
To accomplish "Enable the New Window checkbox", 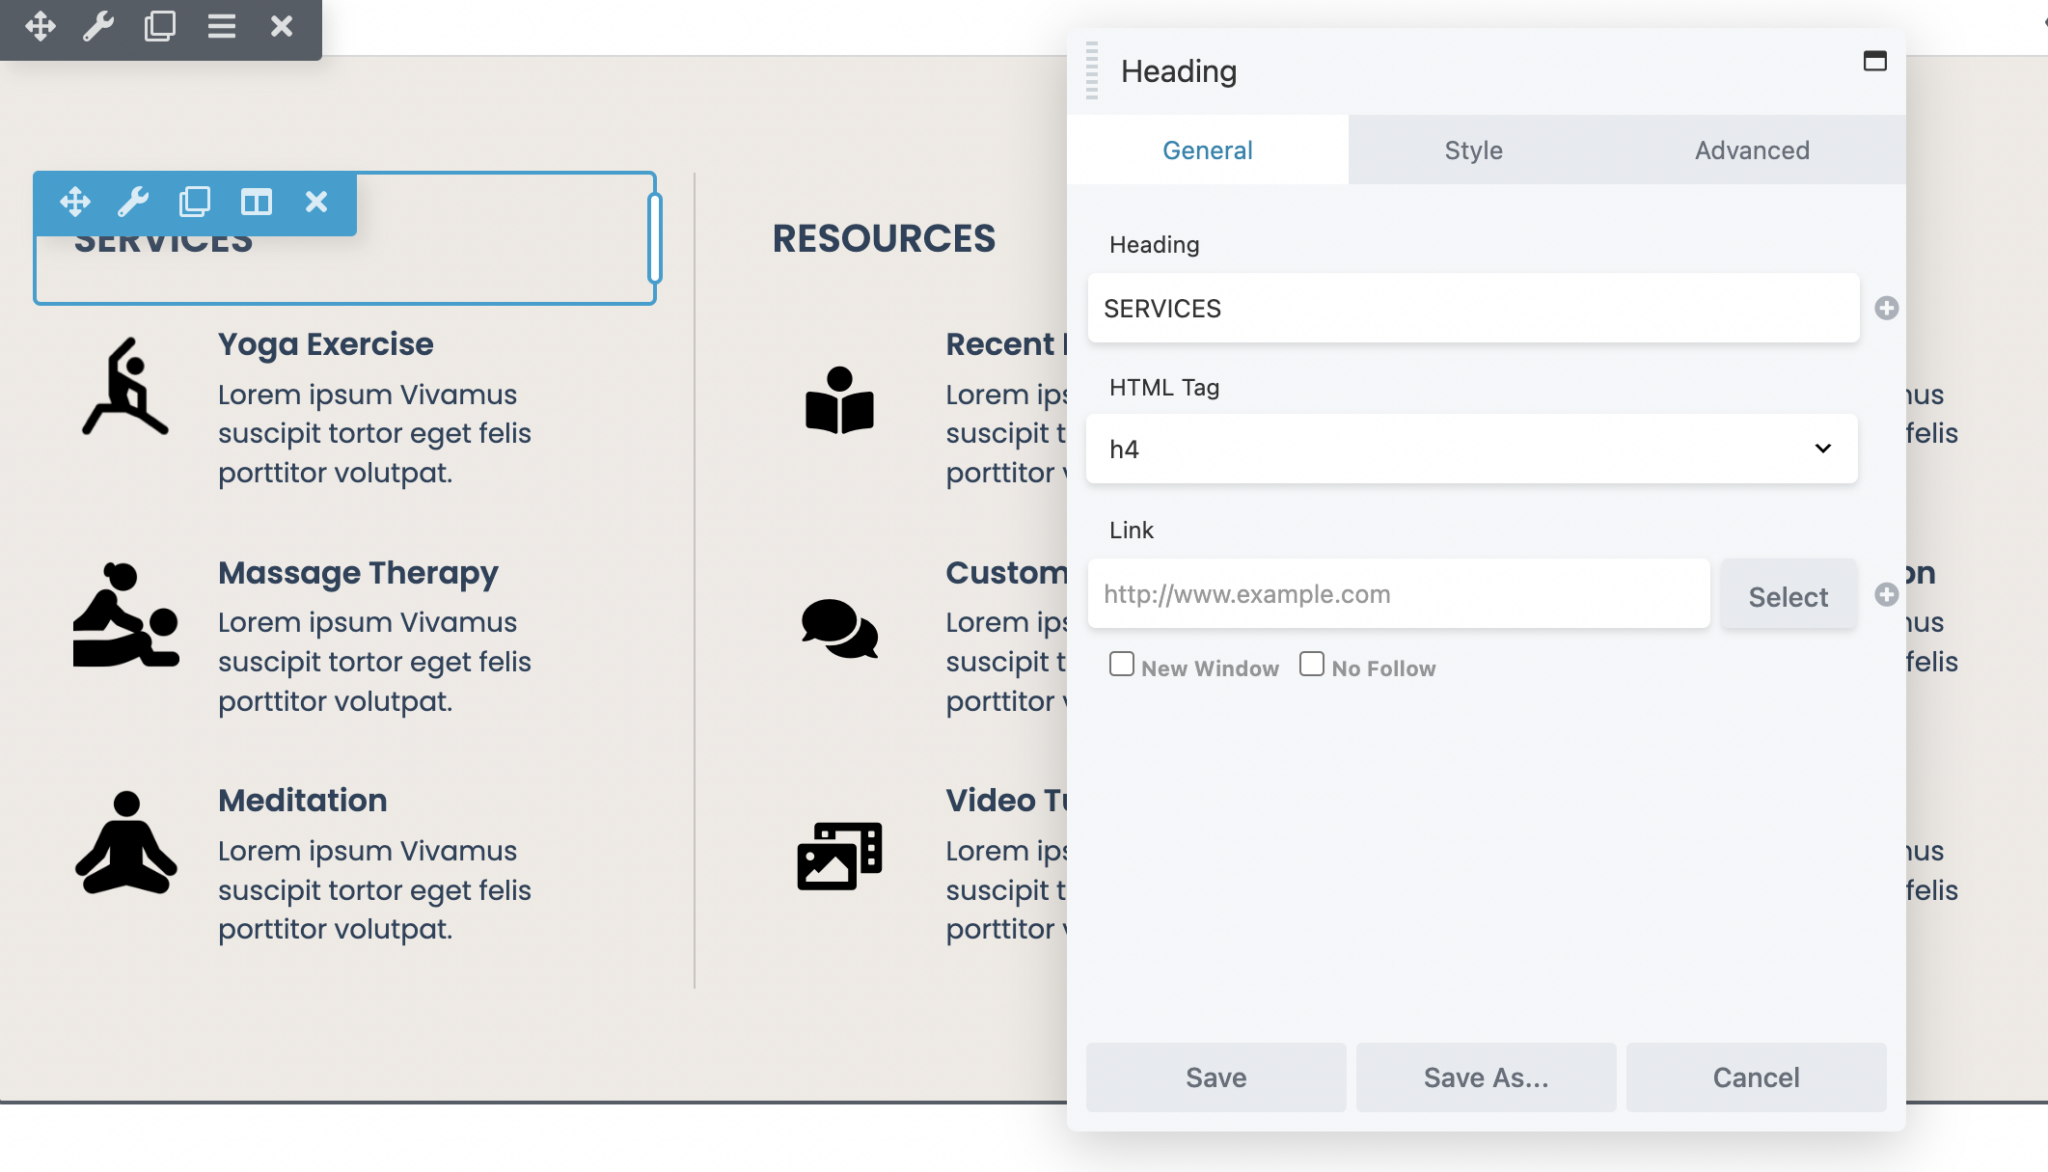I will click(1121, 663).
